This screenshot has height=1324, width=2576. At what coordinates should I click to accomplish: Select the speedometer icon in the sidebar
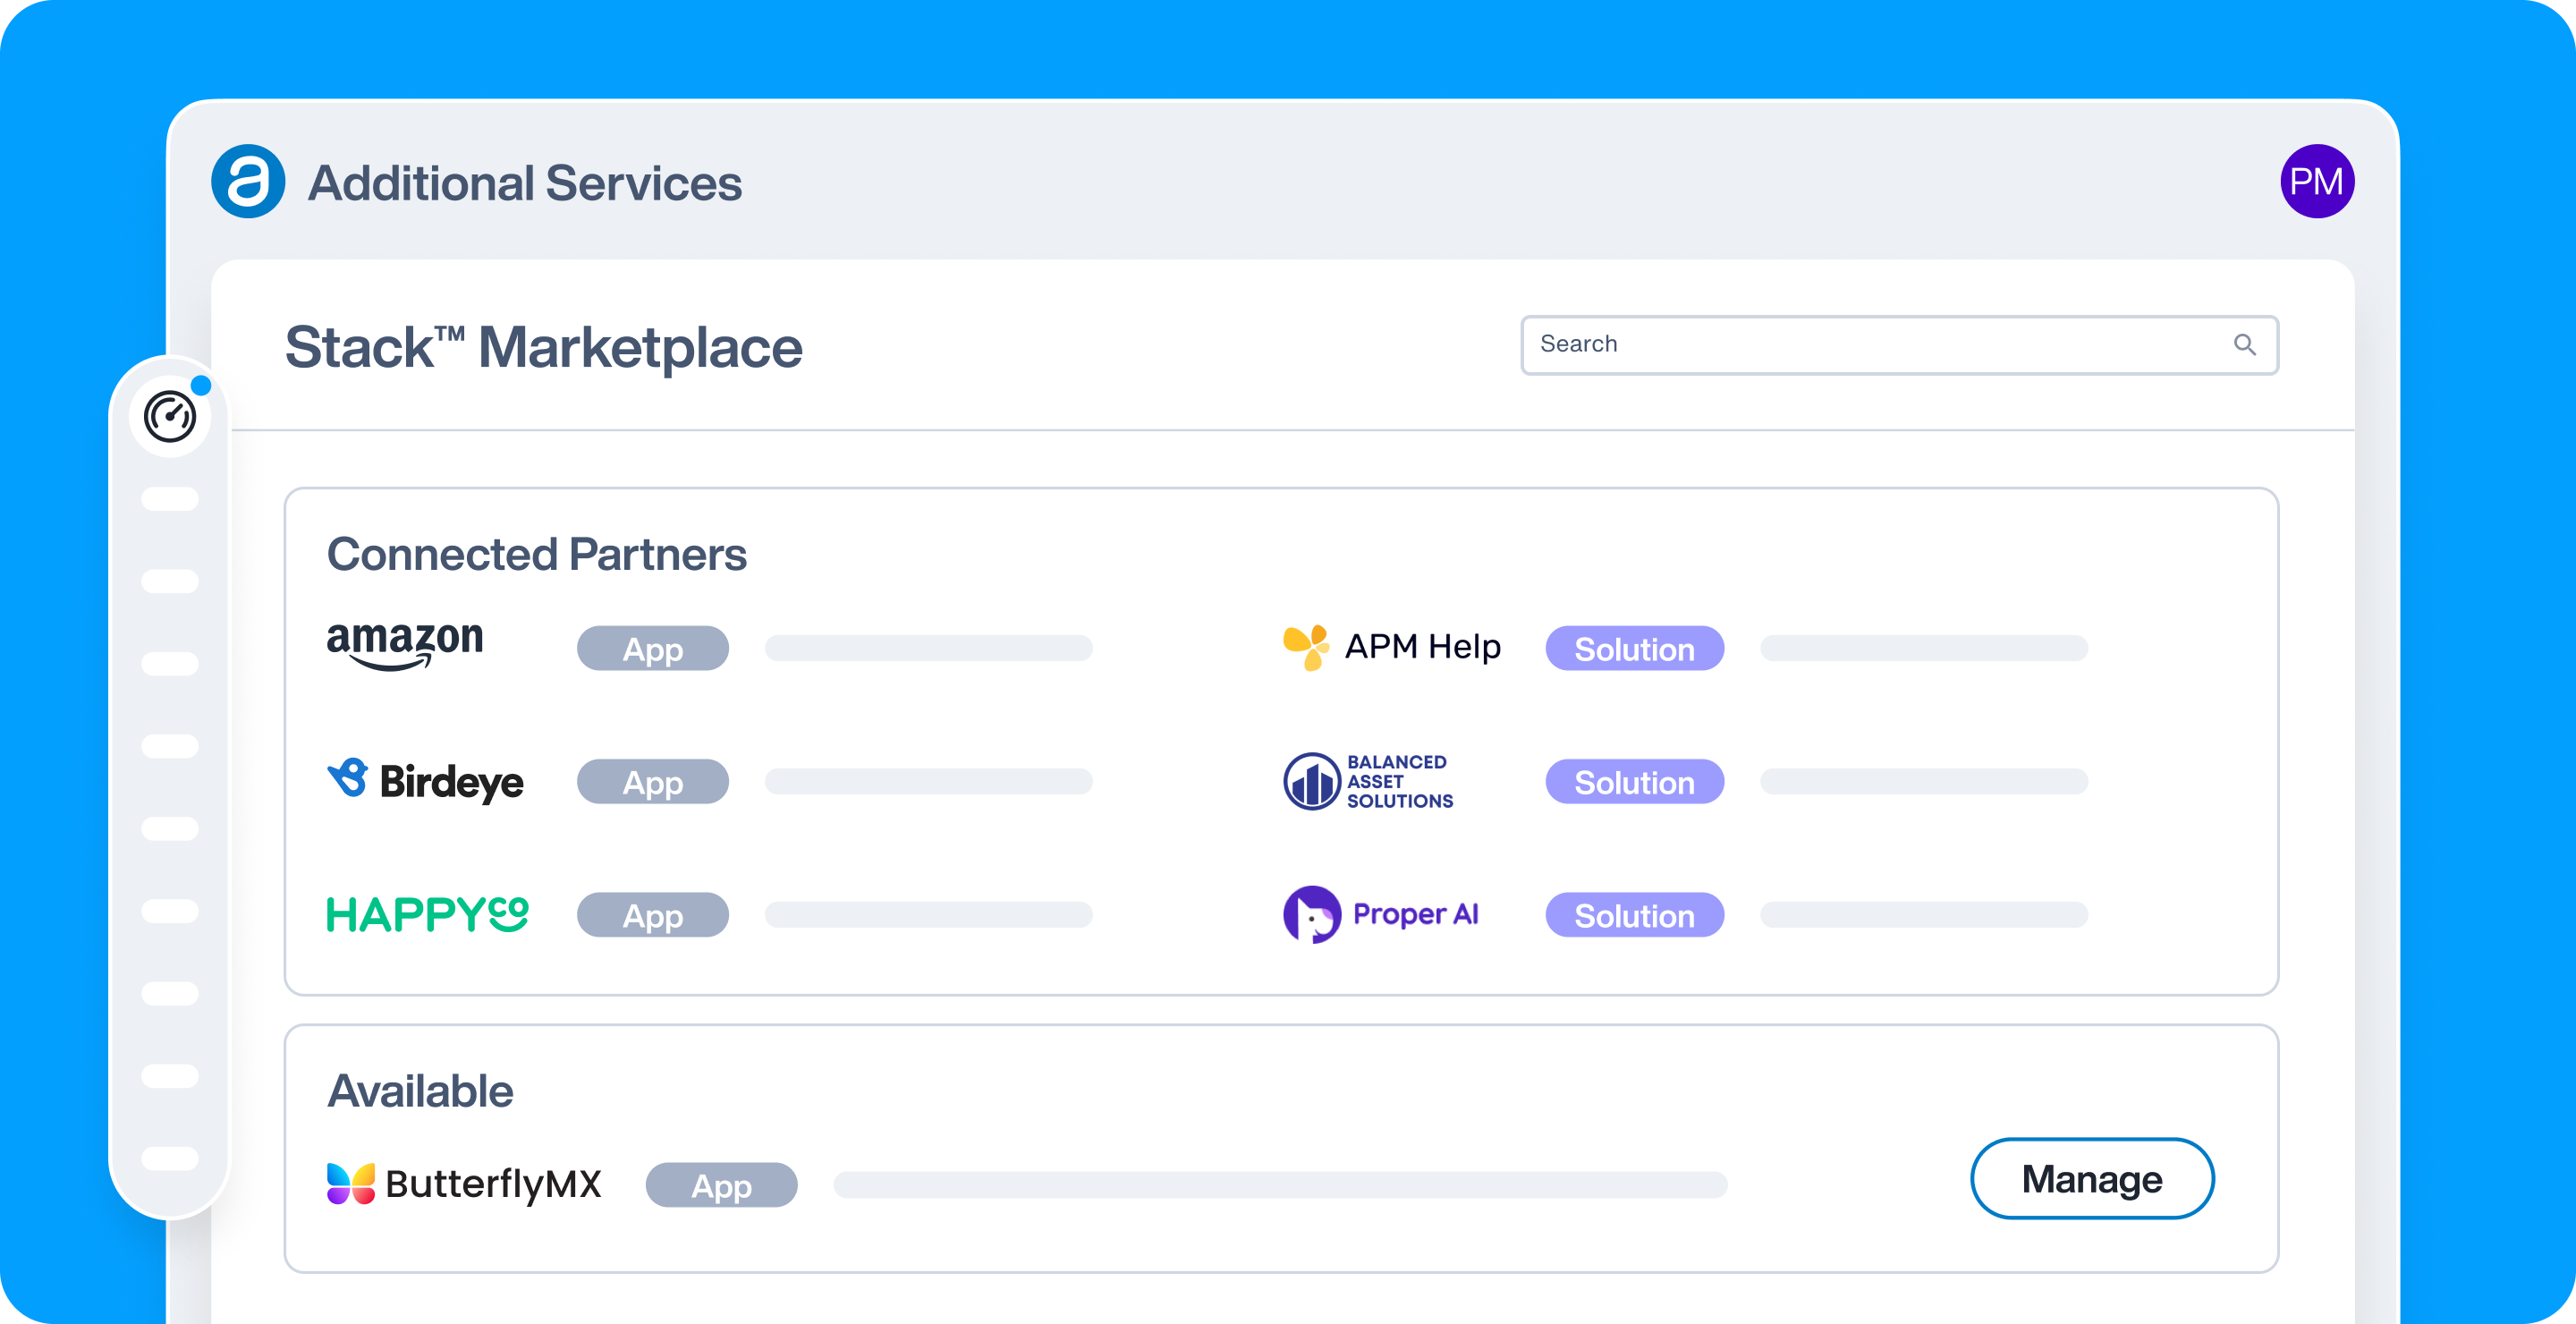point(170,418)
